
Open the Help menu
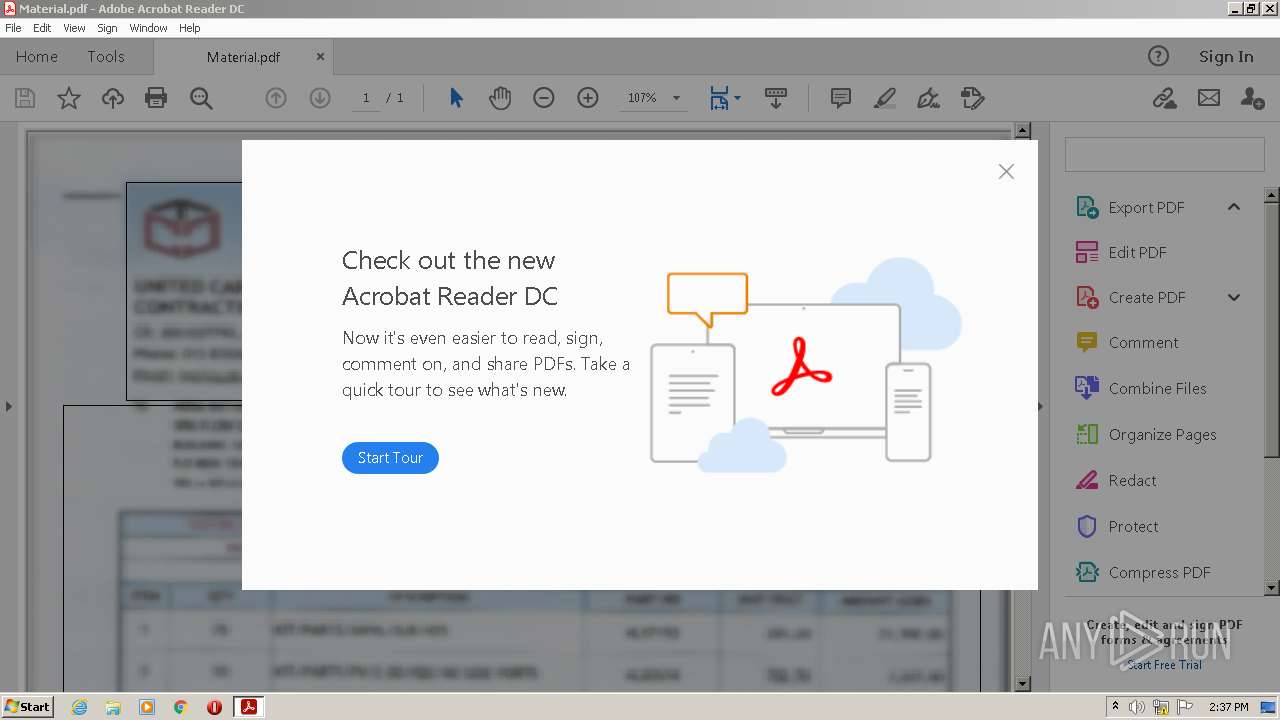tap(190, 28)
